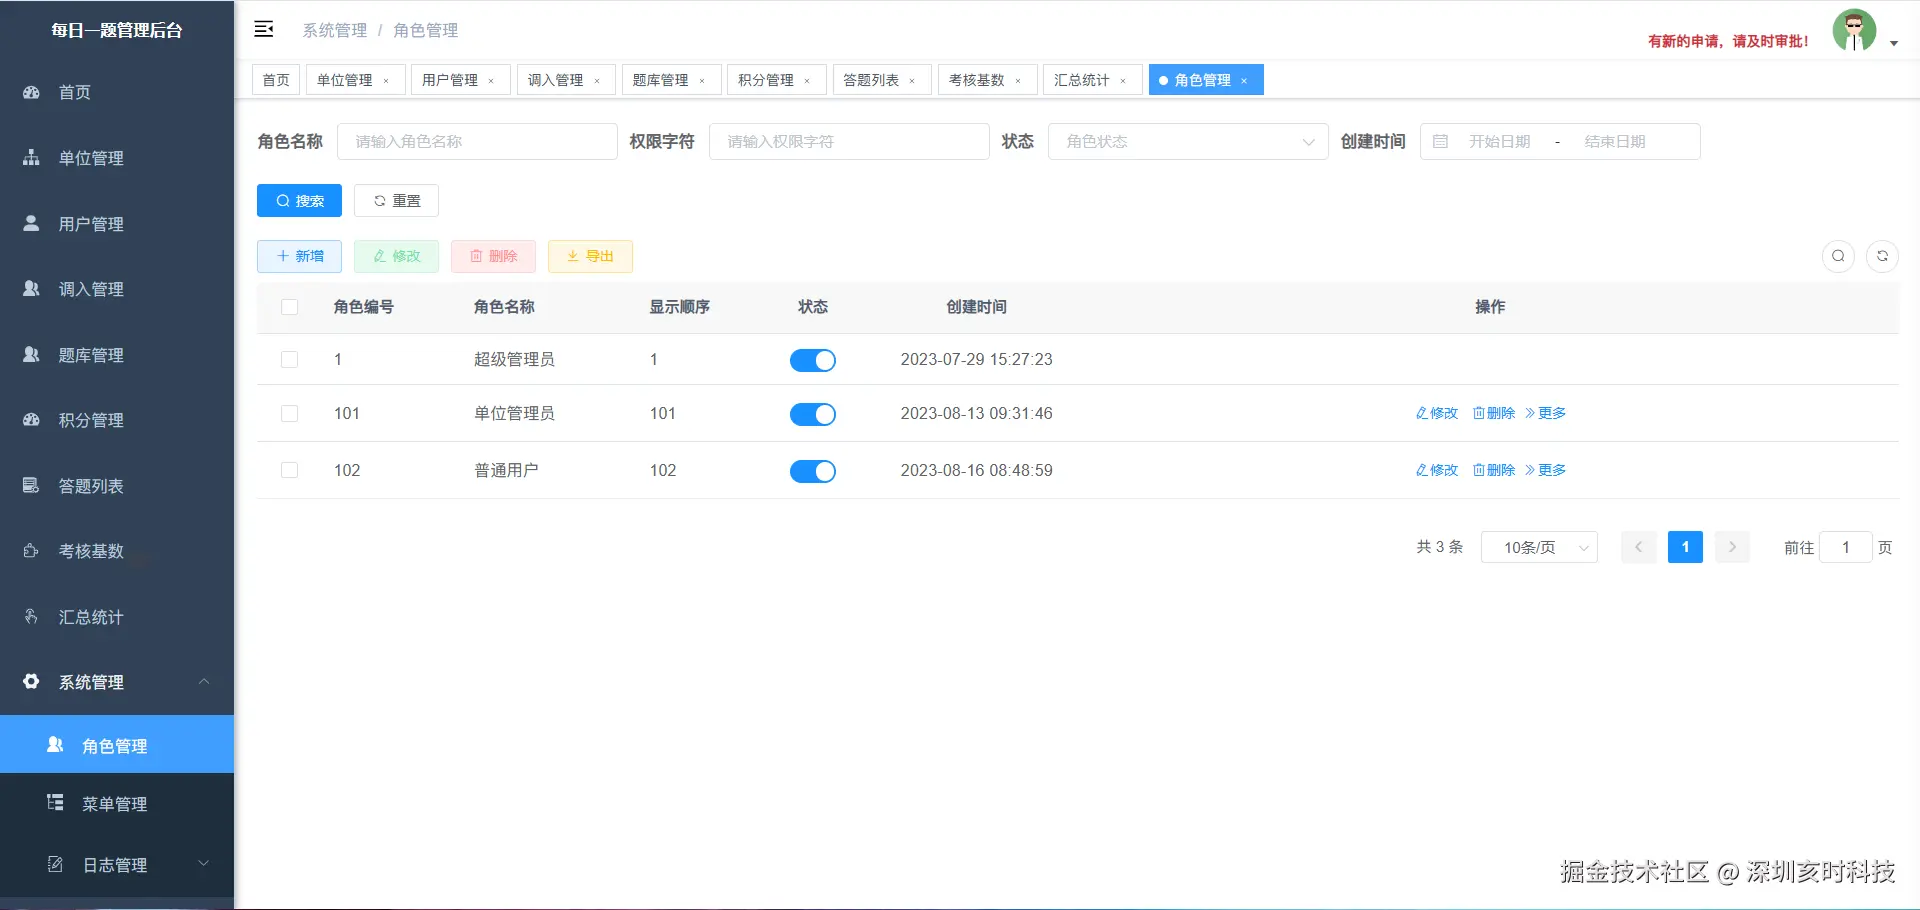Close the 调入管理 tab
This screenshot has width=1920, height=910.
597,81
